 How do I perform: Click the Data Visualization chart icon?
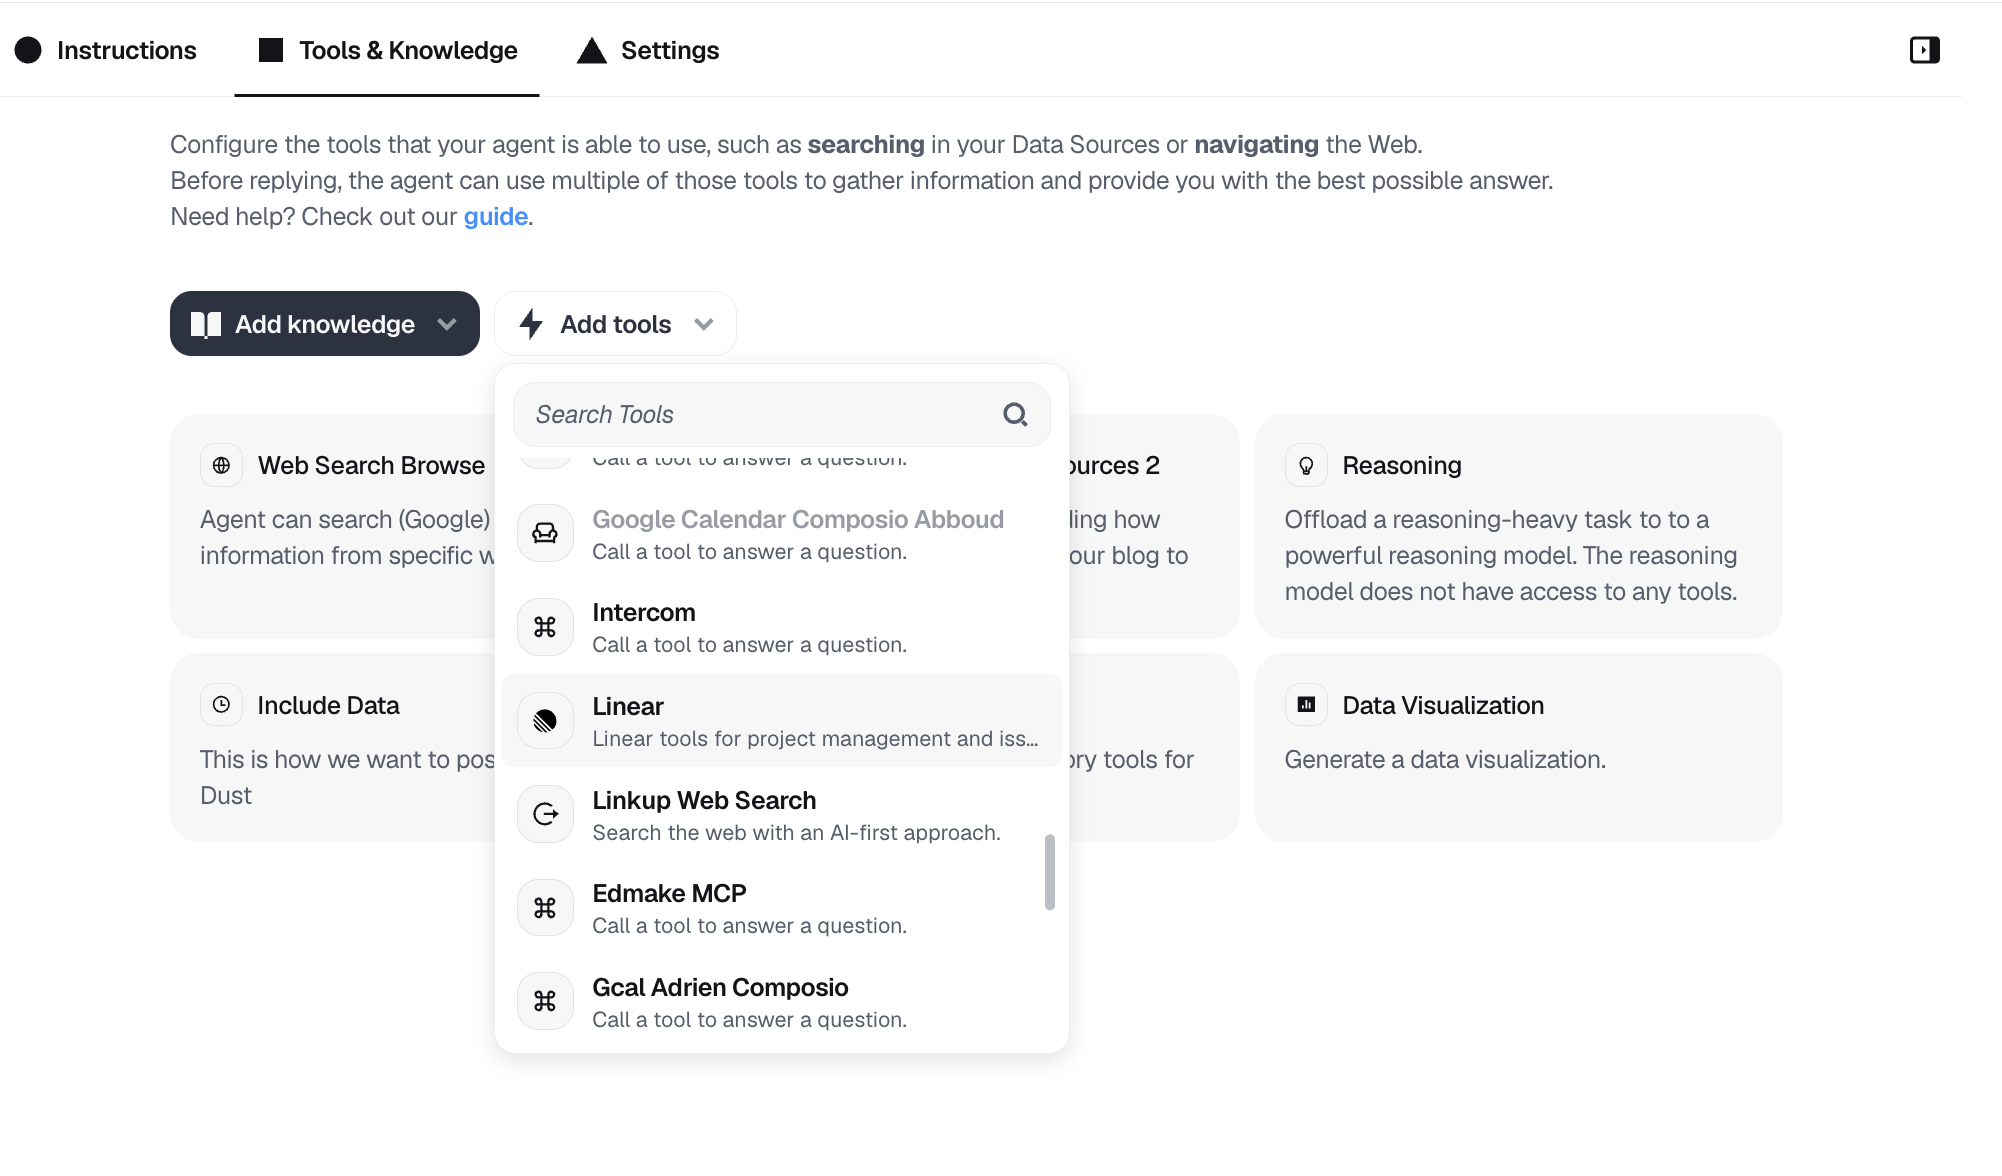point(1306,705)
